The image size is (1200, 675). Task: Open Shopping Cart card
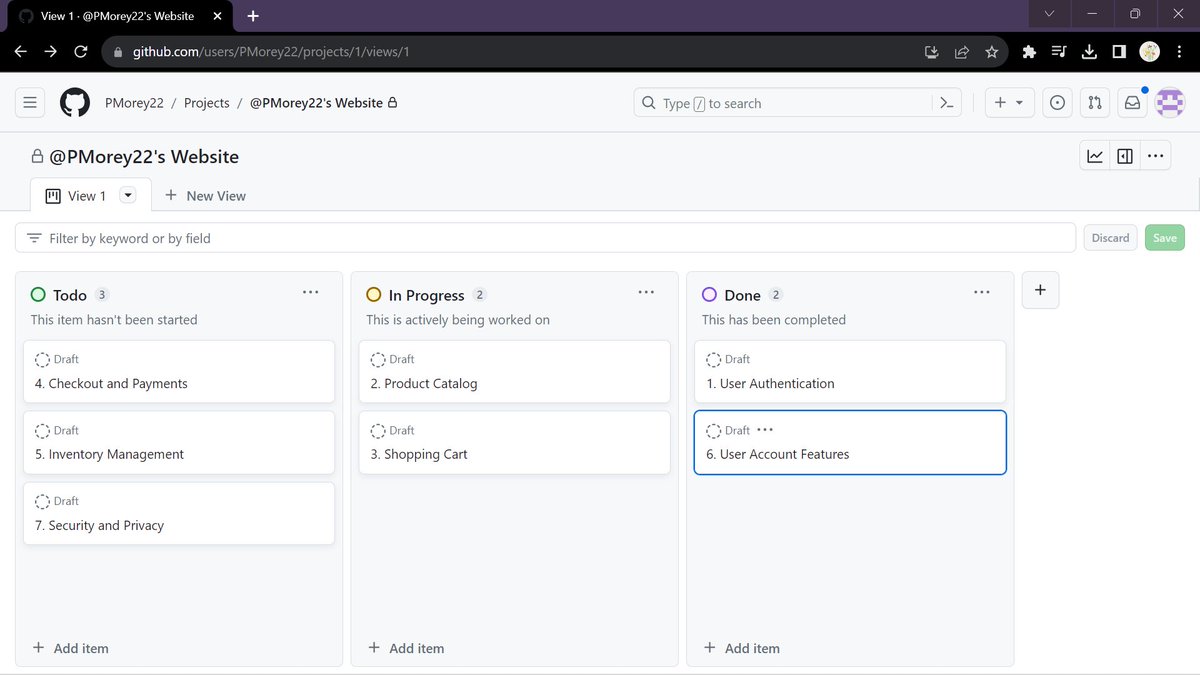514,443
